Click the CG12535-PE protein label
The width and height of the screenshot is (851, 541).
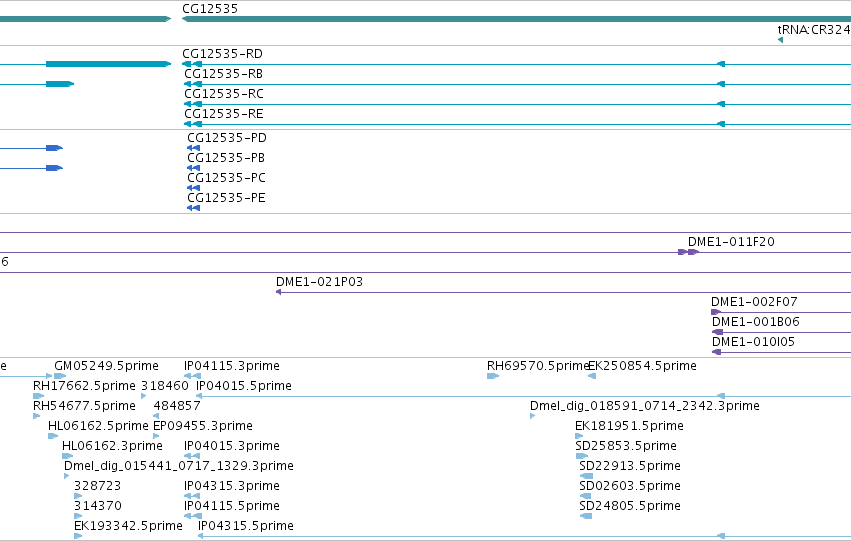click(x=226, y=198)
